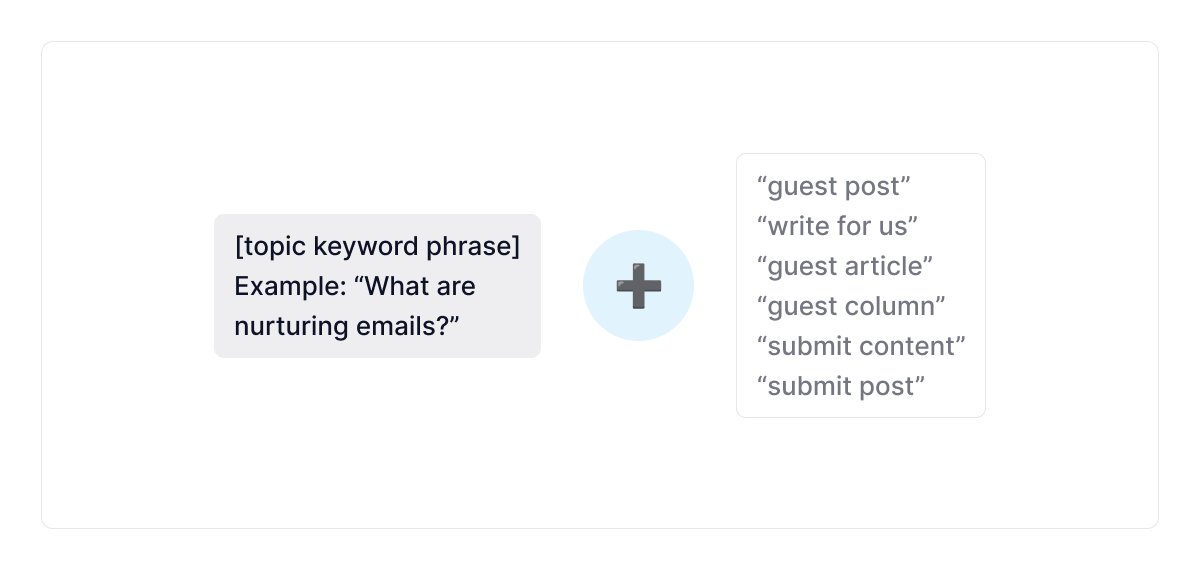
Task: Click the word “nurturing” in the example
Action: pyautogui.click(x=282, y=326)
